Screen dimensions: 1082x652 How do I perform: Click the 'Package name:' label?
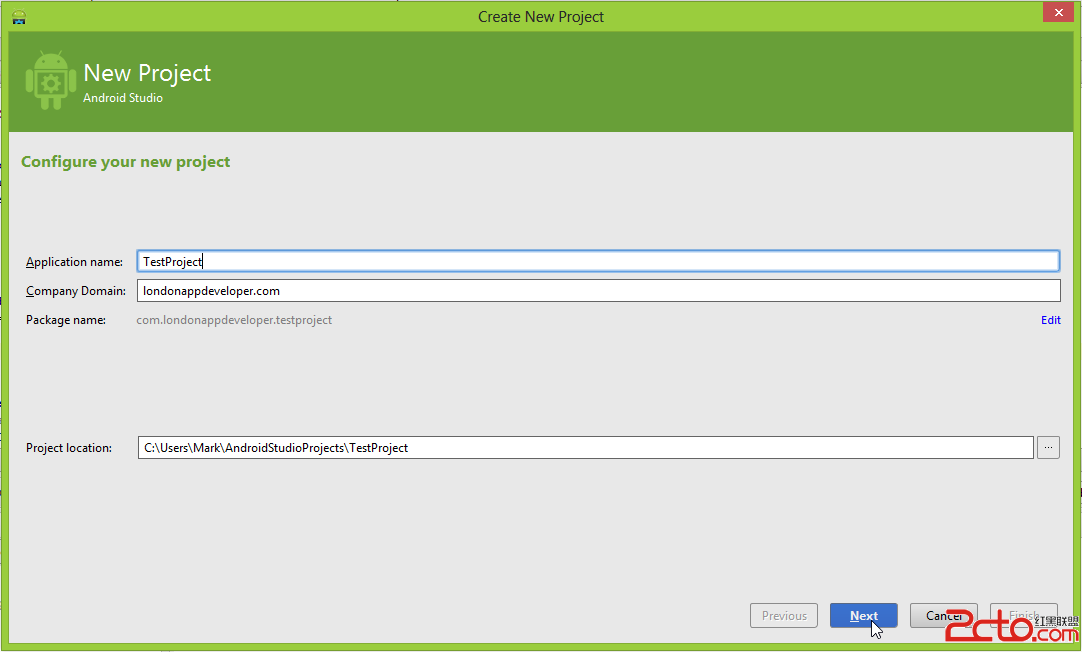pos(66,320)
